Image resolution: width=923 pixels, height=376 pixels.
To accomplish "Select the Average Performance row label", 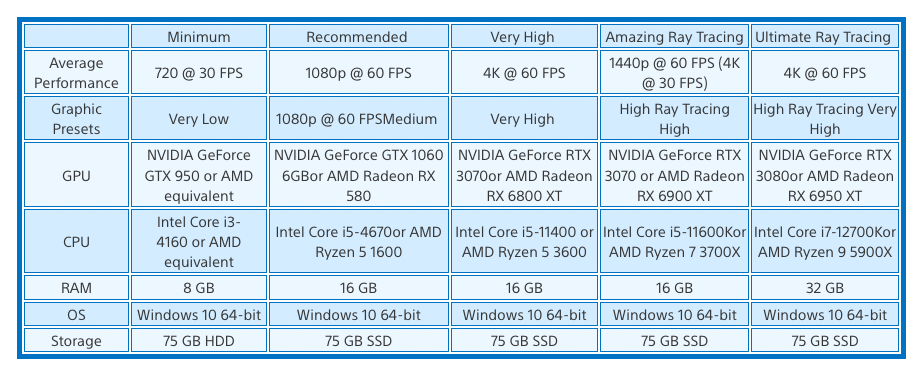I will (x=77, y=72).
